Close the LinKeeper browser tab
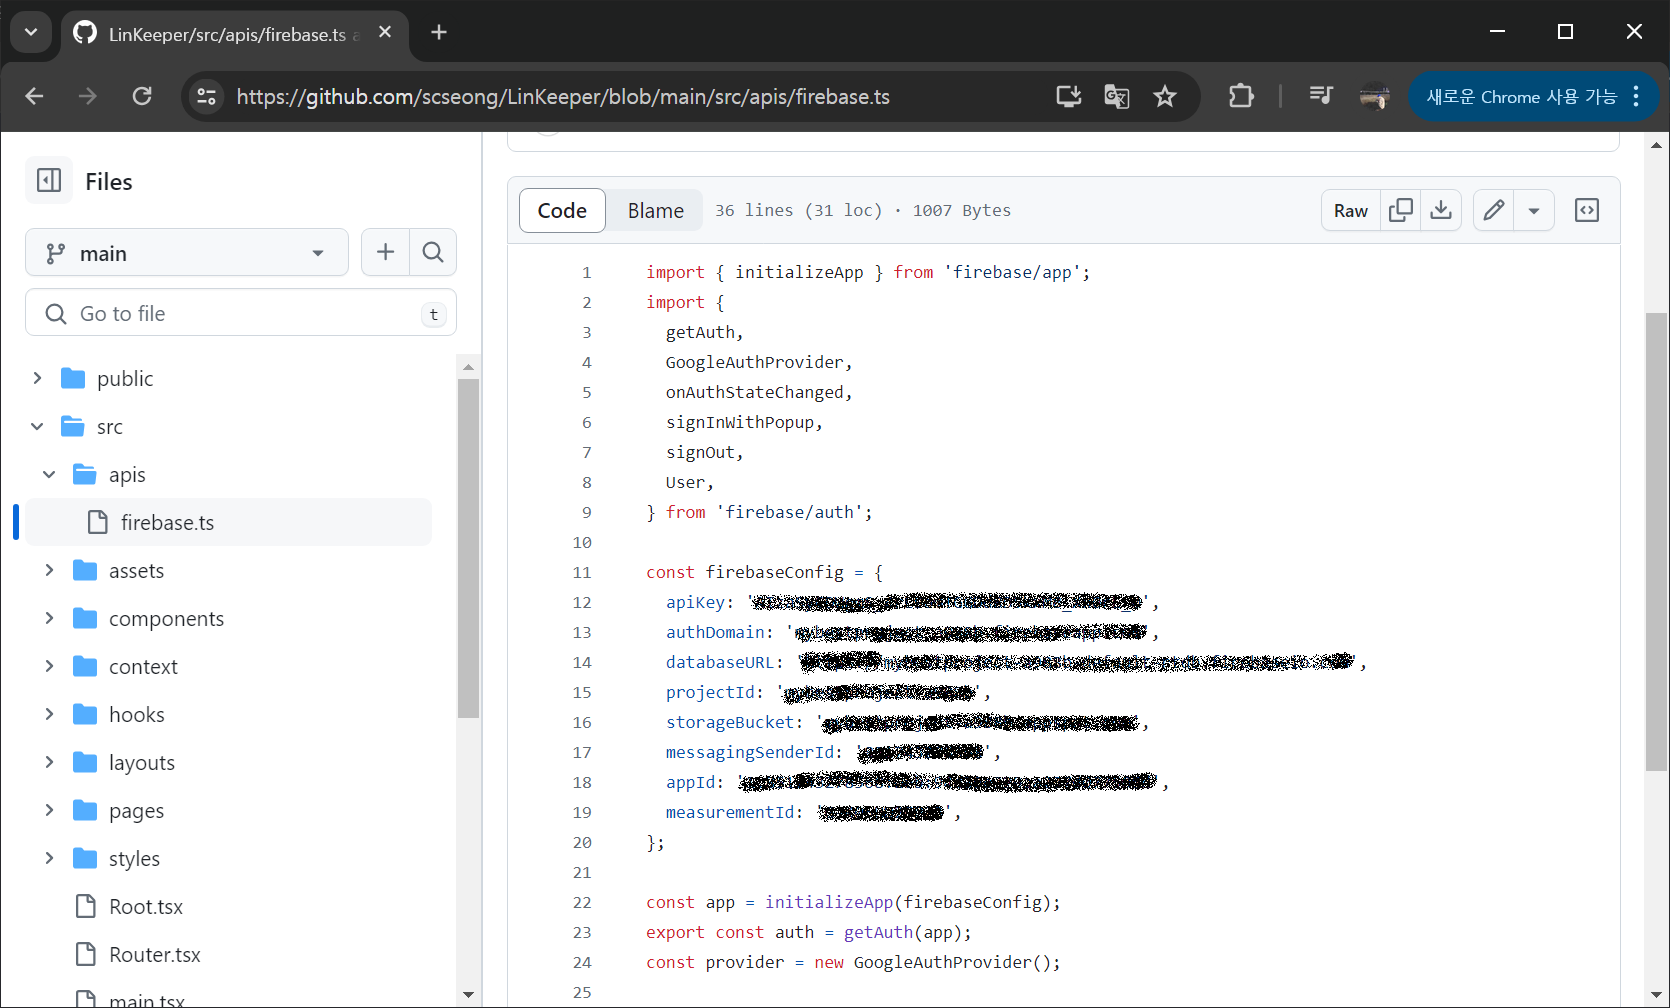 [385, 32]
